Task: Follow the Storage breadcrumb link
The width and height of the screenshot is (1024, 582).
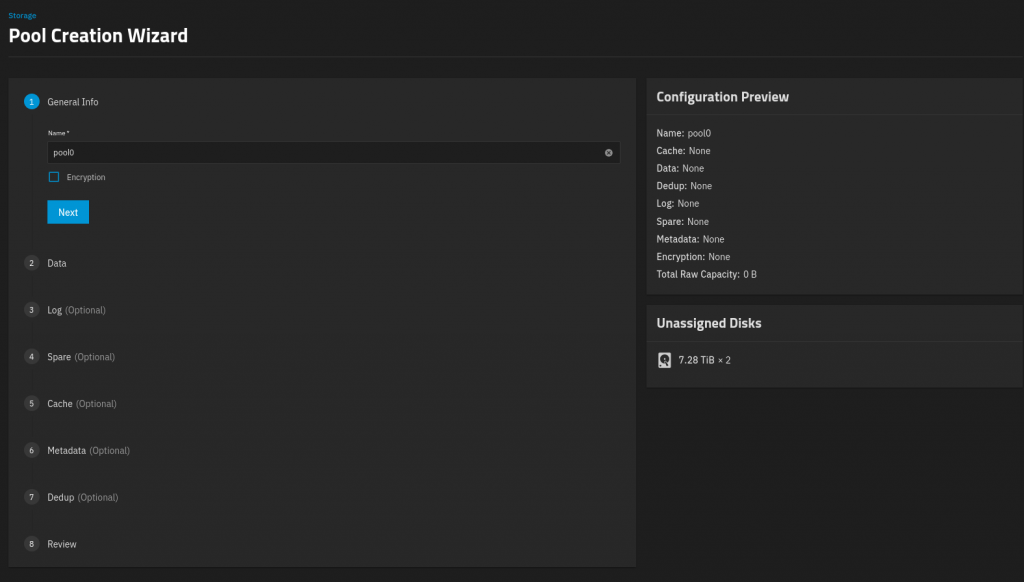Action: pos(21,16)
